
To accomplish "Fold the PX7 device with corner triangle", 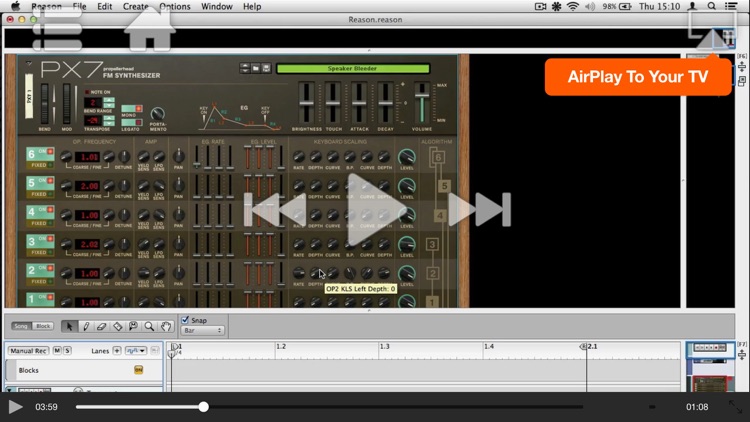I will (29, 63).
